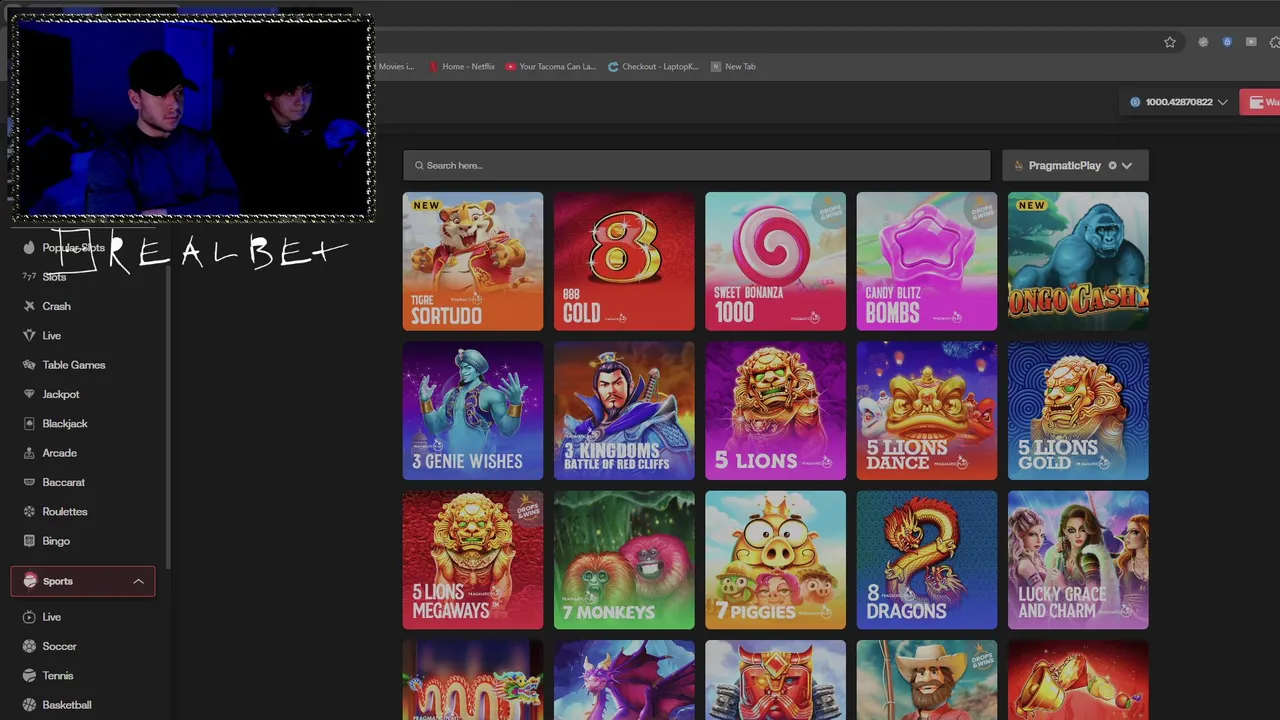Click the search magnifier icon
This screenshot has height=720, width=1280.
click(x=419, y=166)
